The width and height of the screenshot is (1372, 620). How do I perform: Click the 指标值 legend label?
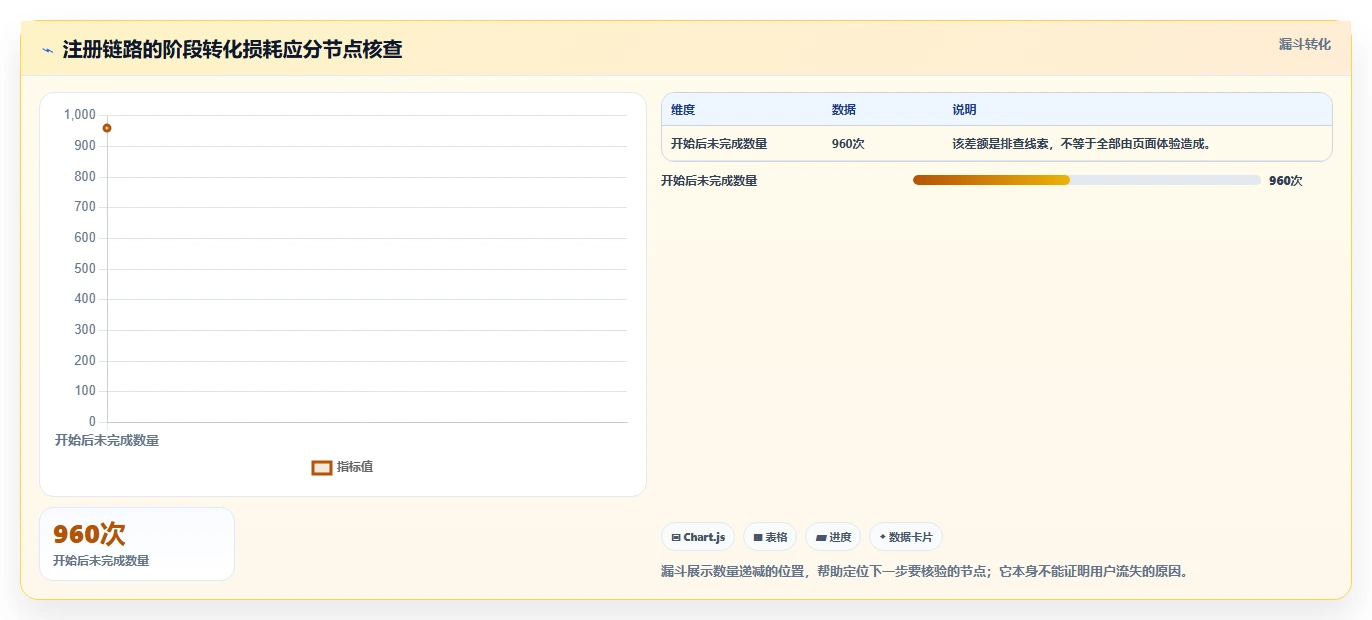355,467
